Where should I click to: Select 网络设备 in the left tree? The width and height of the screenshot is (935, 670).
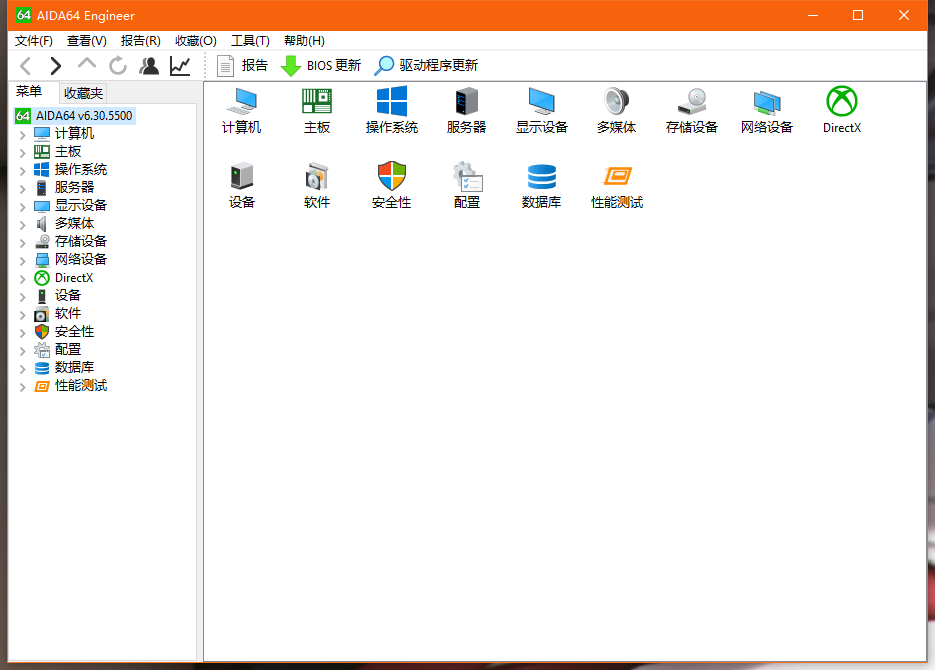[x=80, y=259]
